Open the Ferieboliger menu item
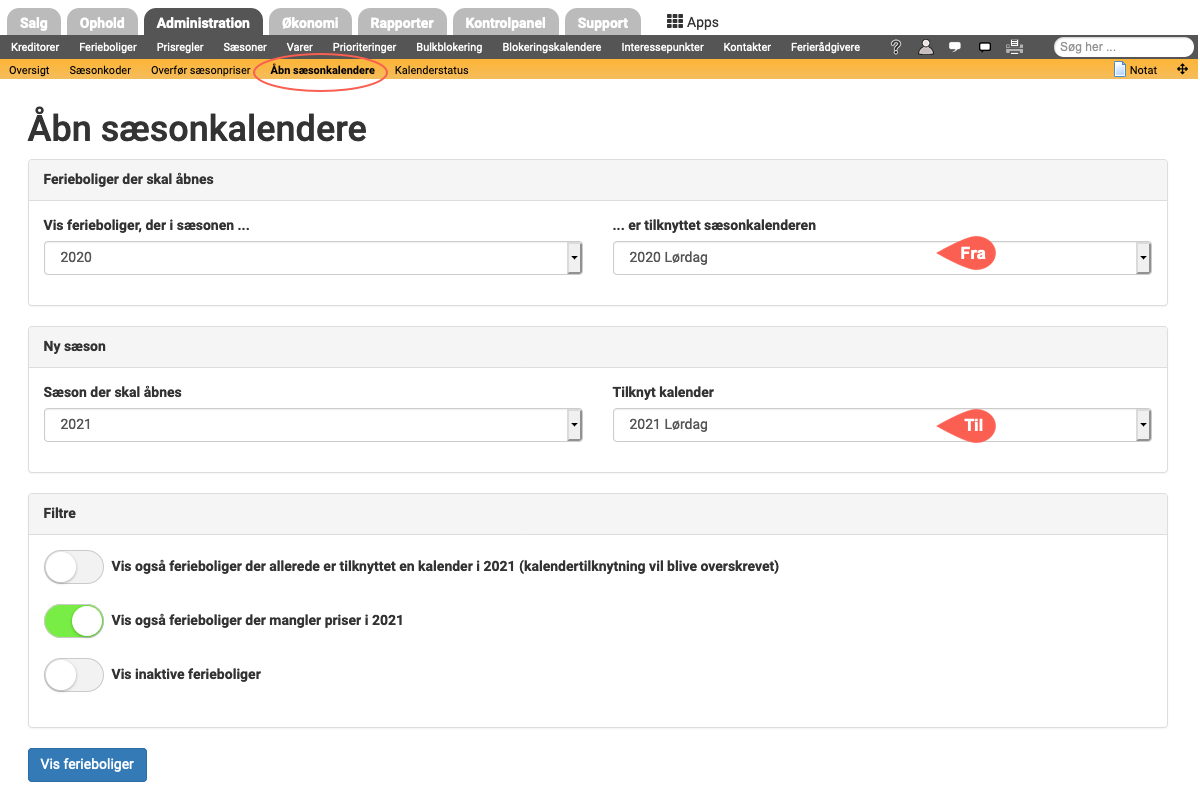1200x790 pixels. pos(108,47)
